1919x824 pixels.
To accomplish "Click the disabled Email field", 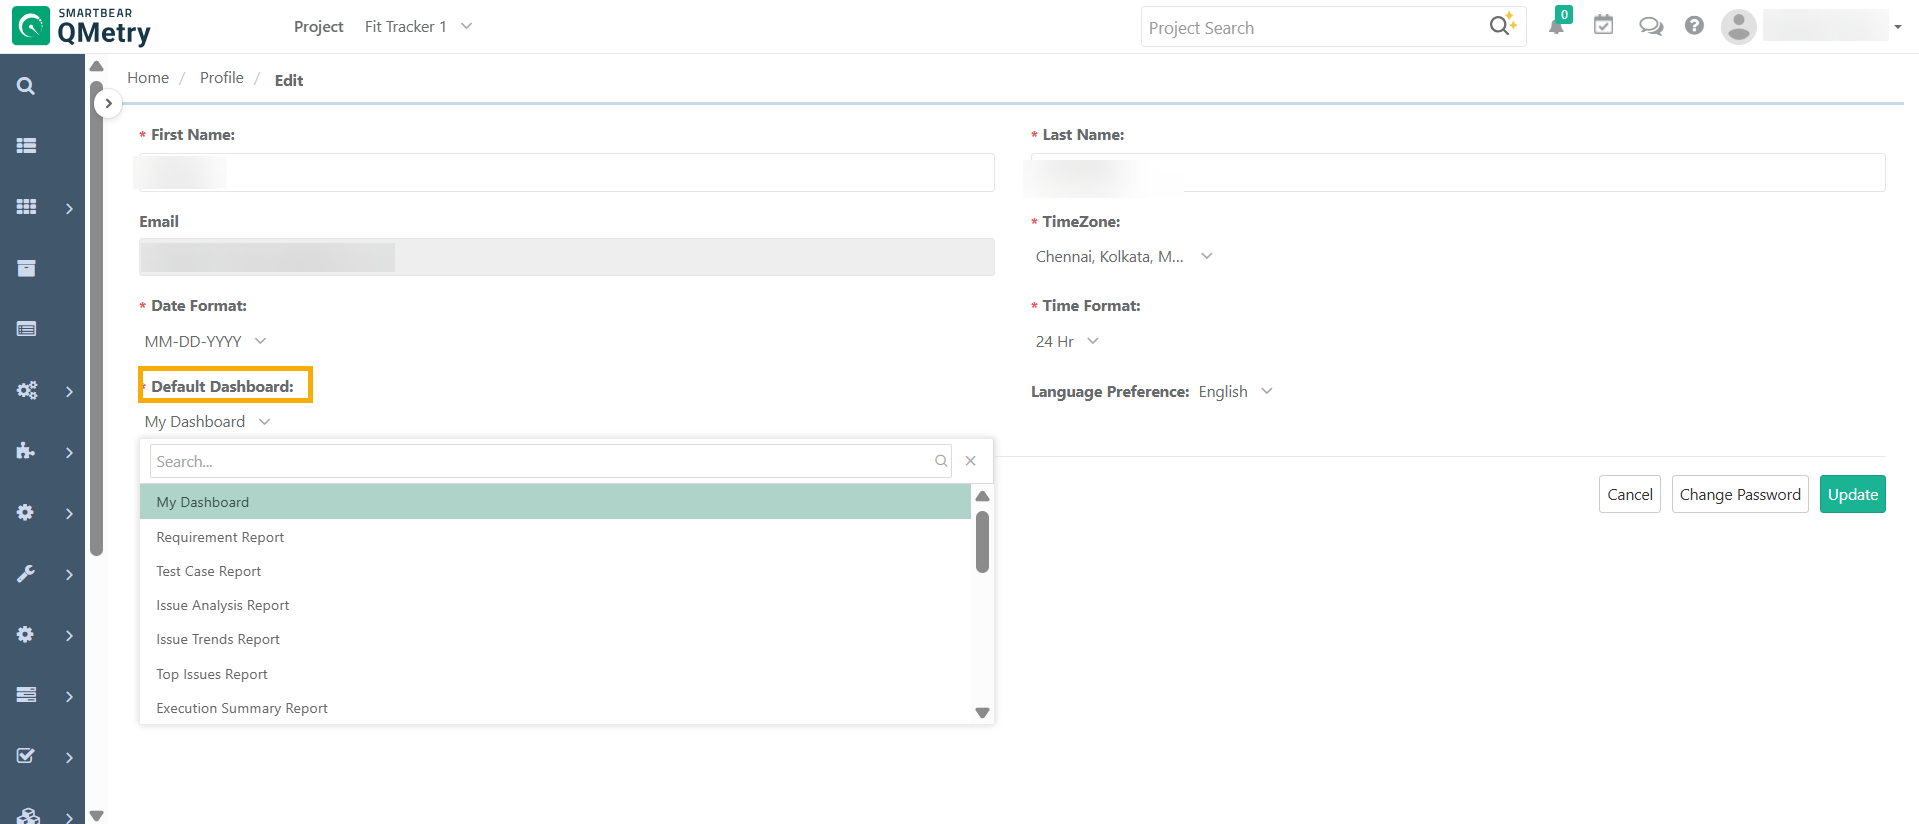I will 566,257.
